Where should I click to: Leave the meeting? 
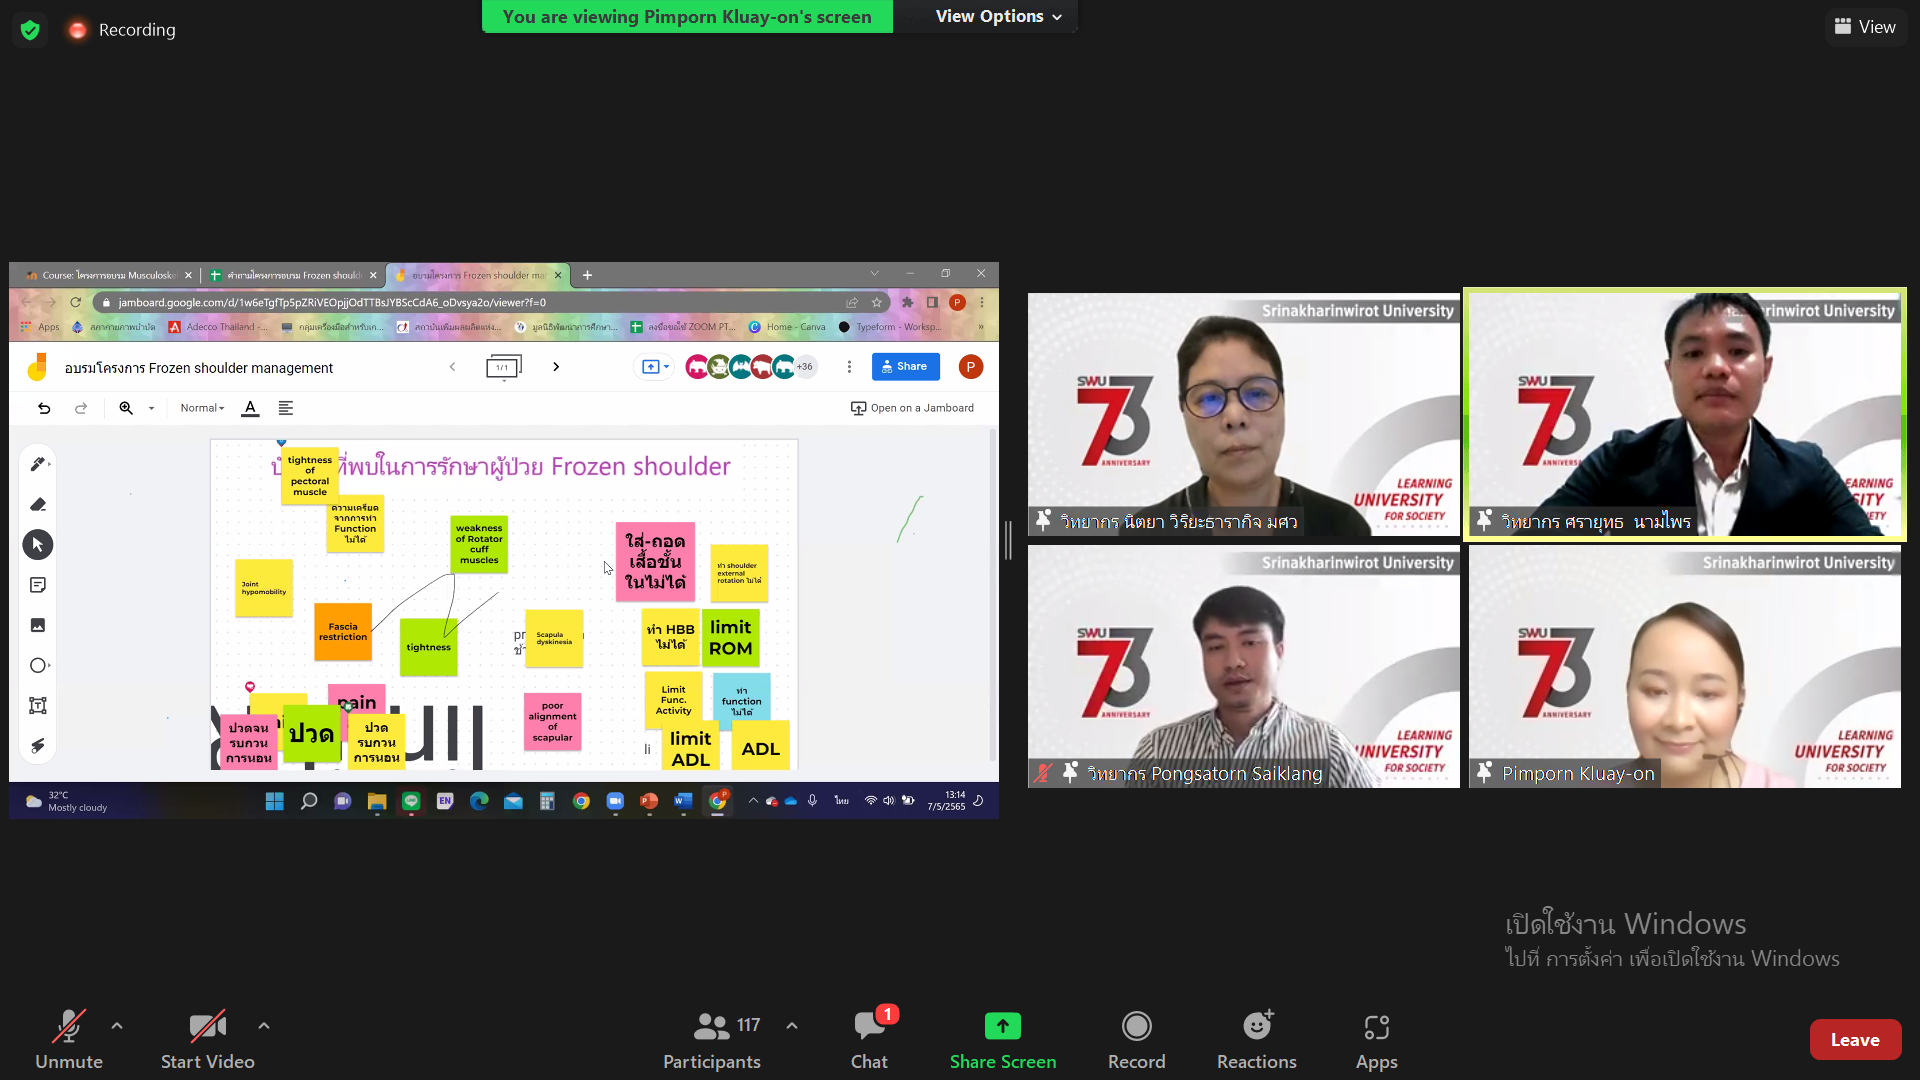click(x=1854, y=1040)
